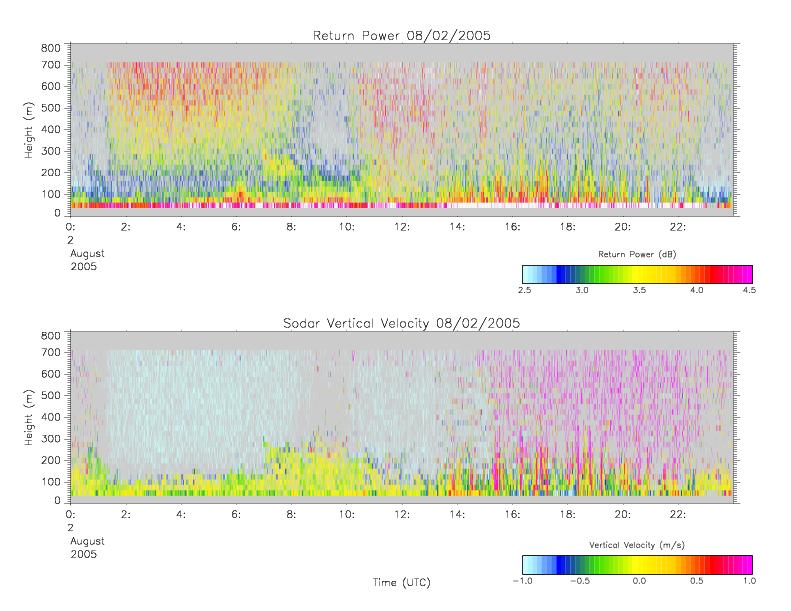Select the "Return Power (dB)" colorbar label

point(637,254)
